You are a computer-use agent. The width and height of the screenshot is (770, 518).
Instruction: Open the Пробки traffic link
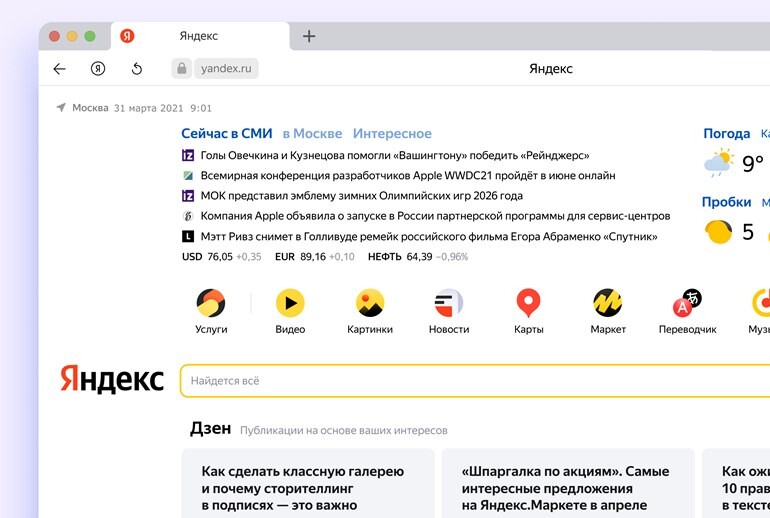click(726, 201)
